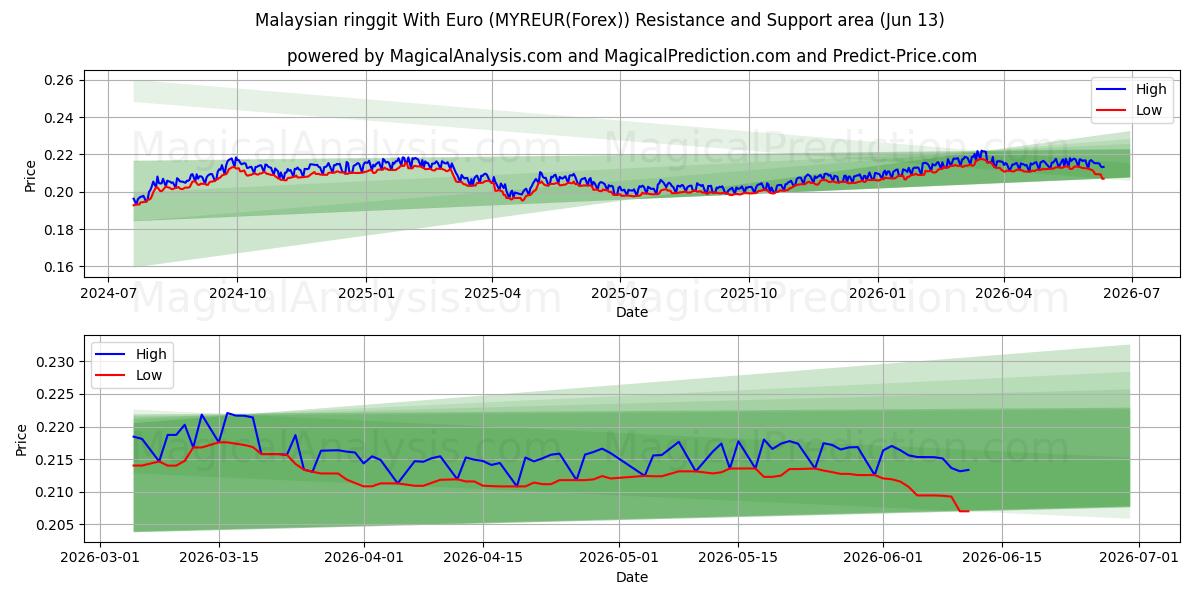Click the 2025-07 date tick

619,294
